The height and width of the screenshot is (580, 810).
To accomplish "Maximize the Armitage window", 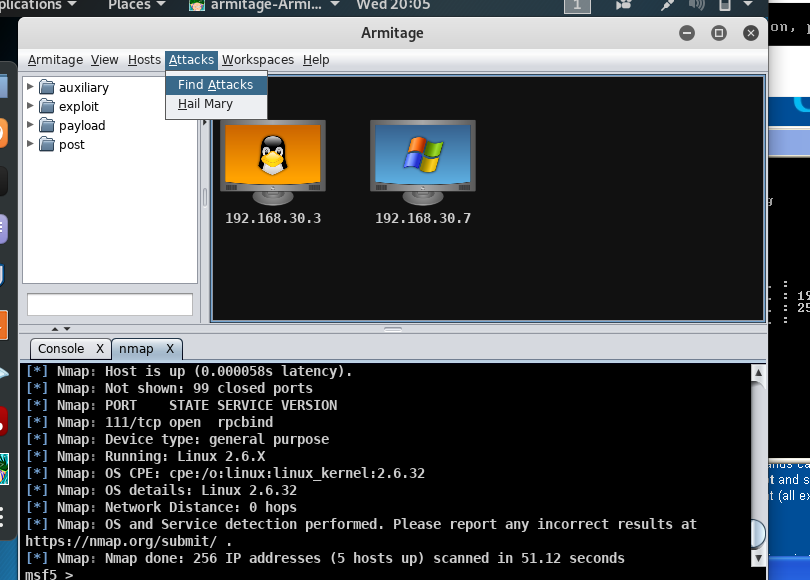I will [719, 33].
